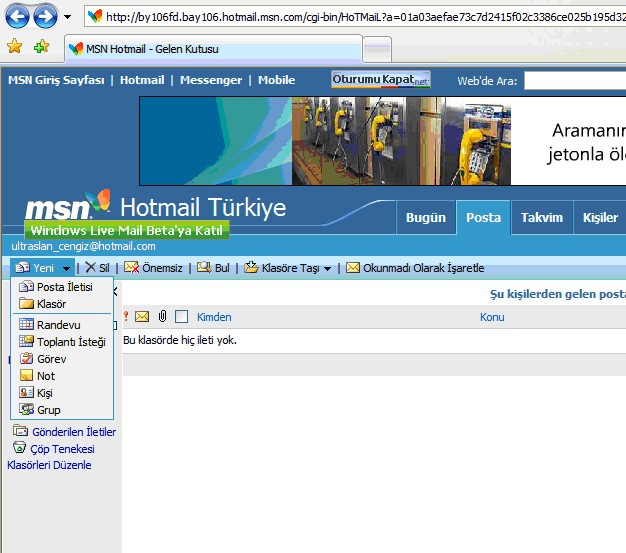The height and width of the screenshot is (553, 626).
Task: Click the Windows Live Mail Beta'ya Katıl button
Action: point(127,230)
